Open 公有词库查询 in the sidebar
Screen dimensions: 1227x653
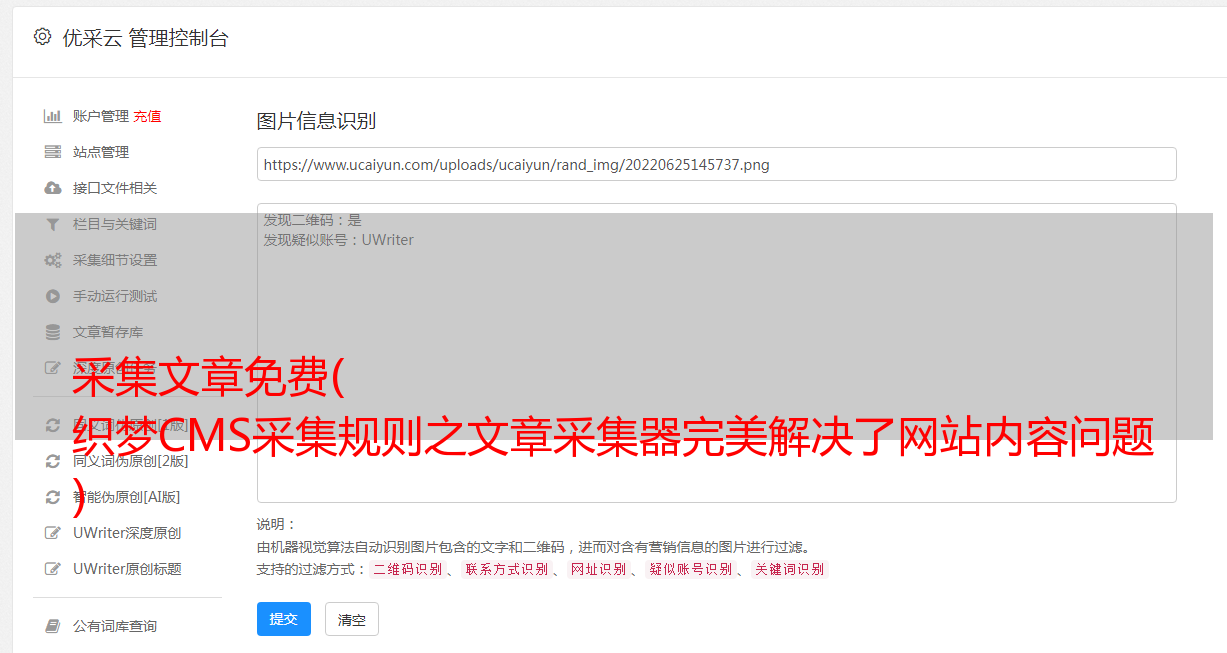click(x=115, y=626)
